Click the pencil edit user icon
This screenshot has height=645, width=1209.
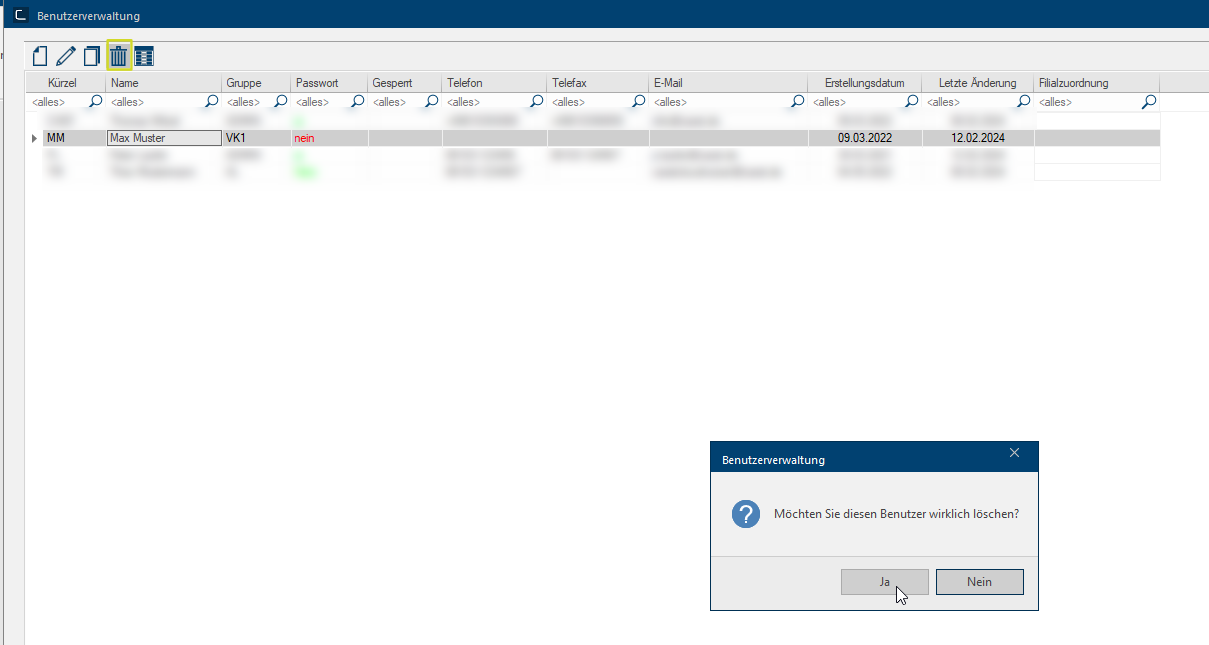[x=66, y=57]
